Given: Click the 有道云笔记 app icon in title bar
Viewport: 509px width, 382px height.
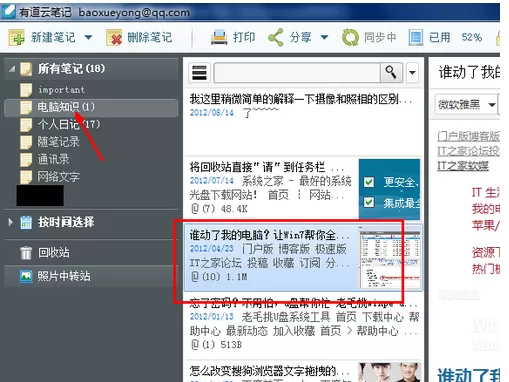Looking at the screenshot, I should 8,11.
